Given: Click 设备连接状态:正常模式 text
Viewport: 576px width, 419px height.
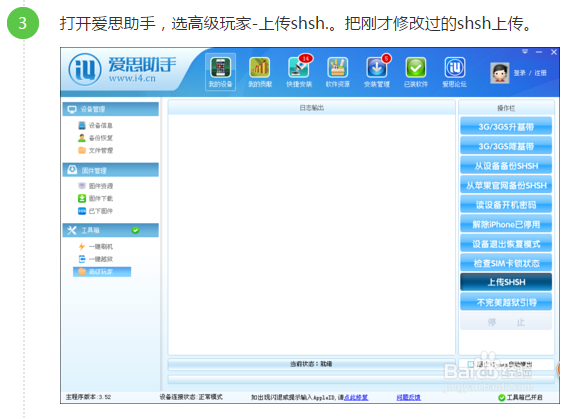Looking at the screenshot, I should click(191, 397).
